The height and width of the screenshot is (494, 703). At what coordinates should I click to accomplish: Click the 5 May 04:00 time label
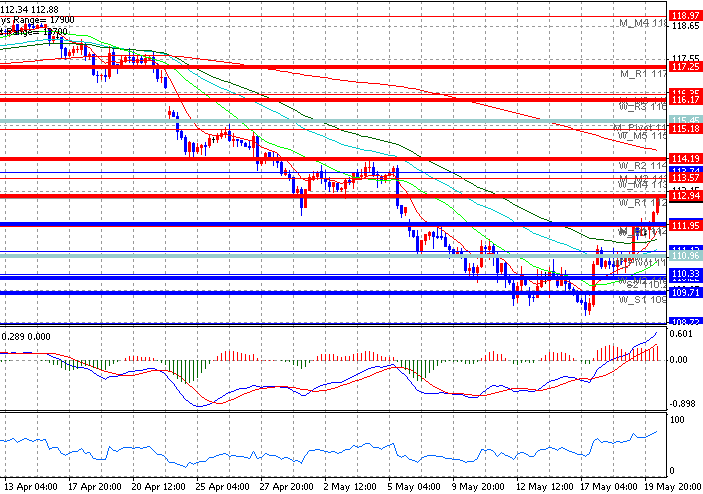[x=414, y=486]
